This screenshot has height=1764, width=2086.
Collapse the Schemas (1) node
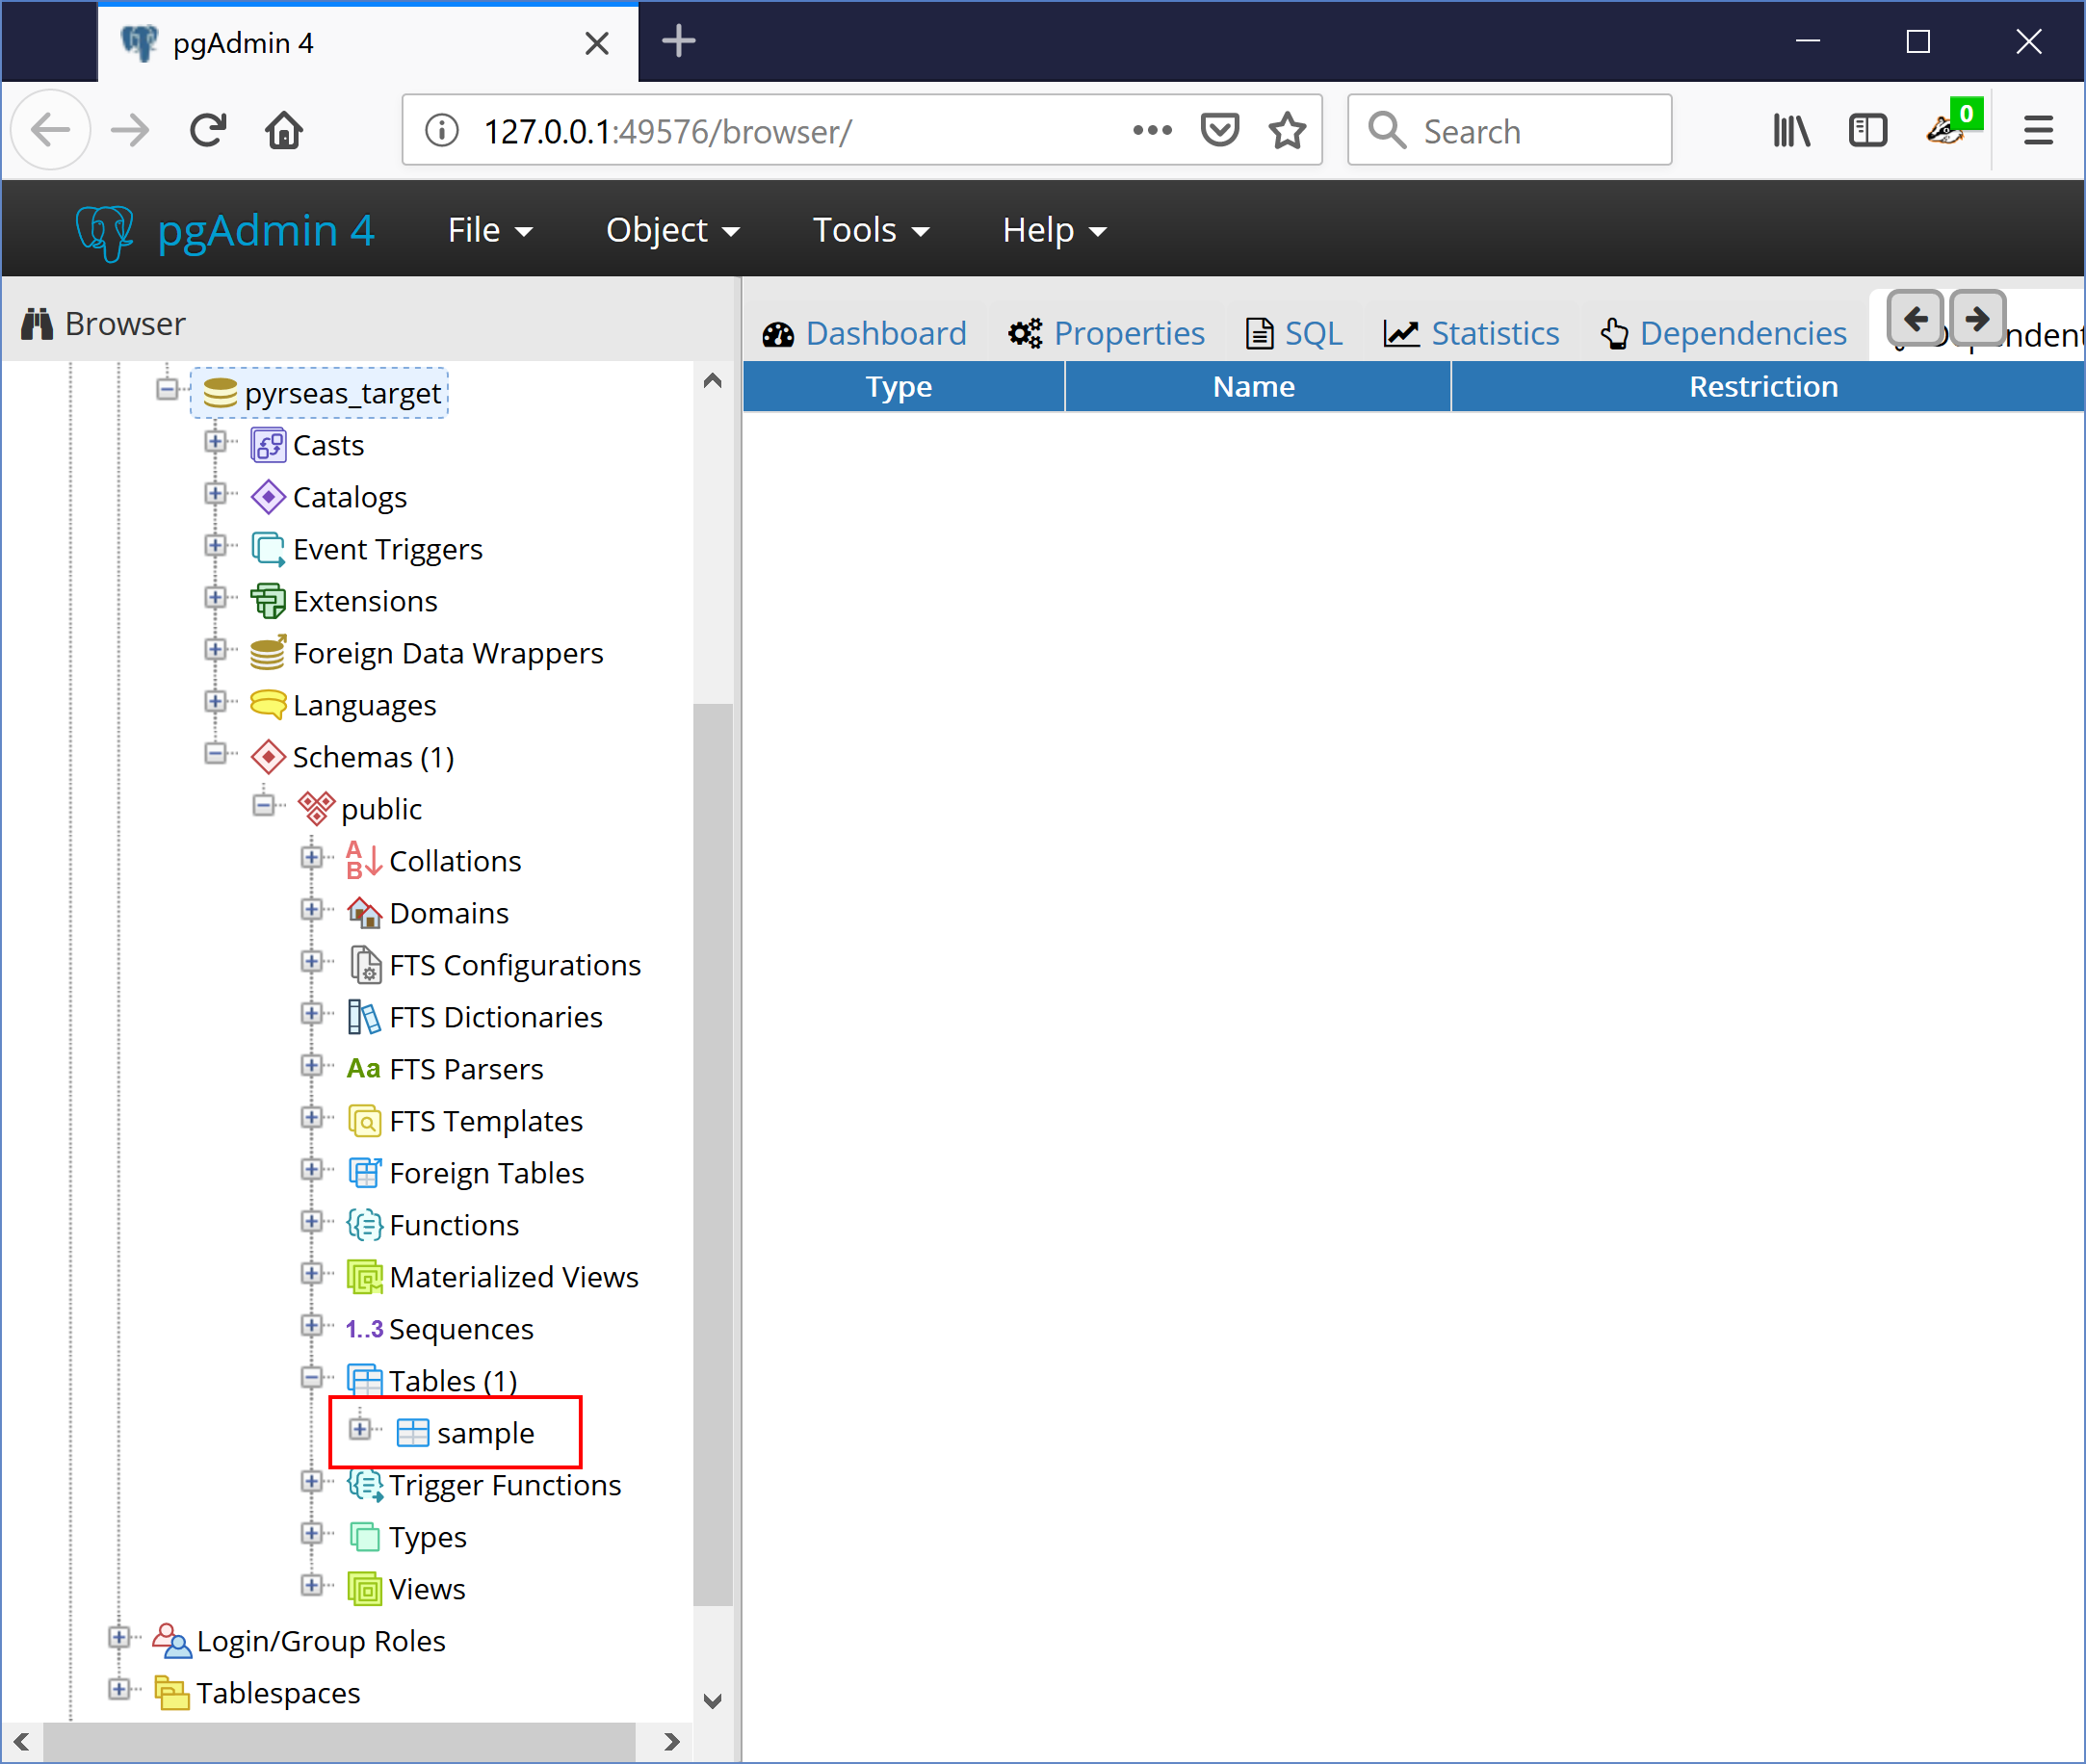click(x=215, y=753)
